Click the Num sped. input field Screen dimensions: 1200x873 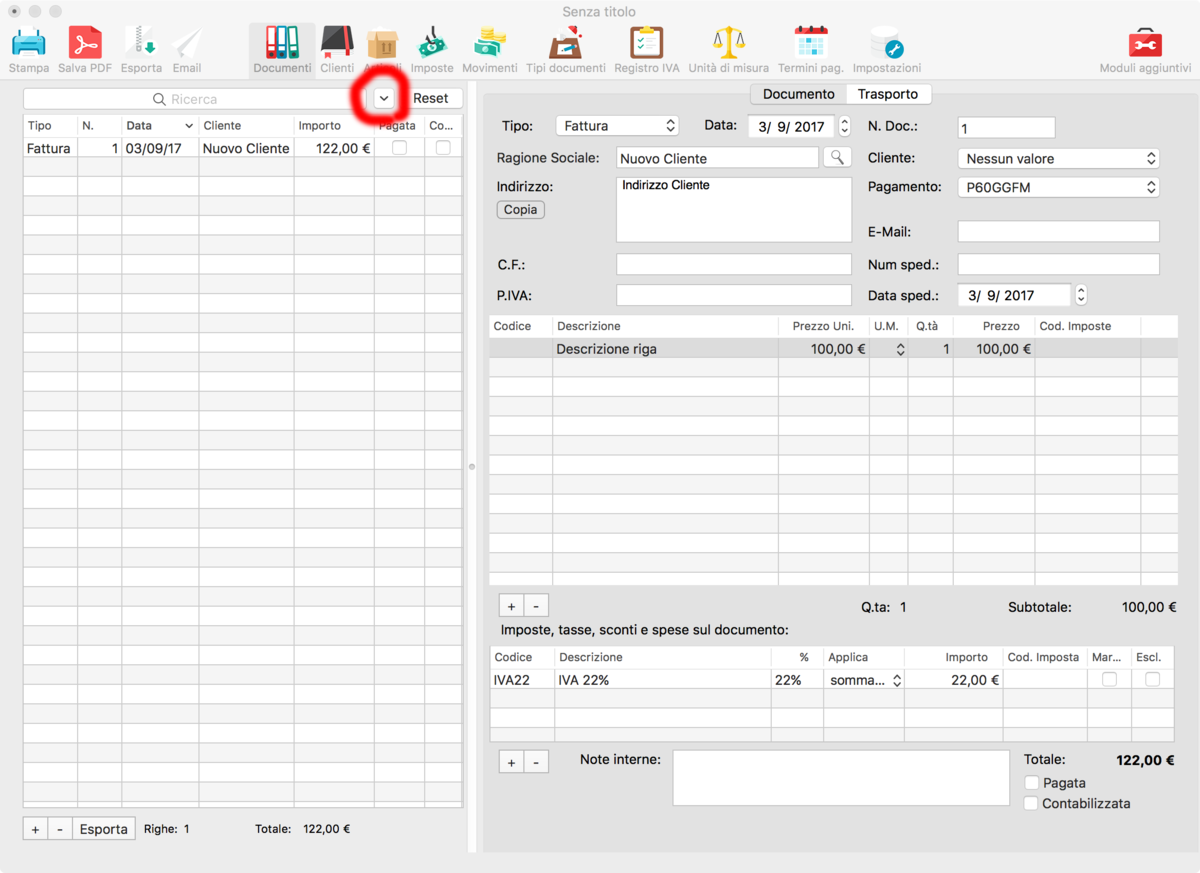[1058, 264]
